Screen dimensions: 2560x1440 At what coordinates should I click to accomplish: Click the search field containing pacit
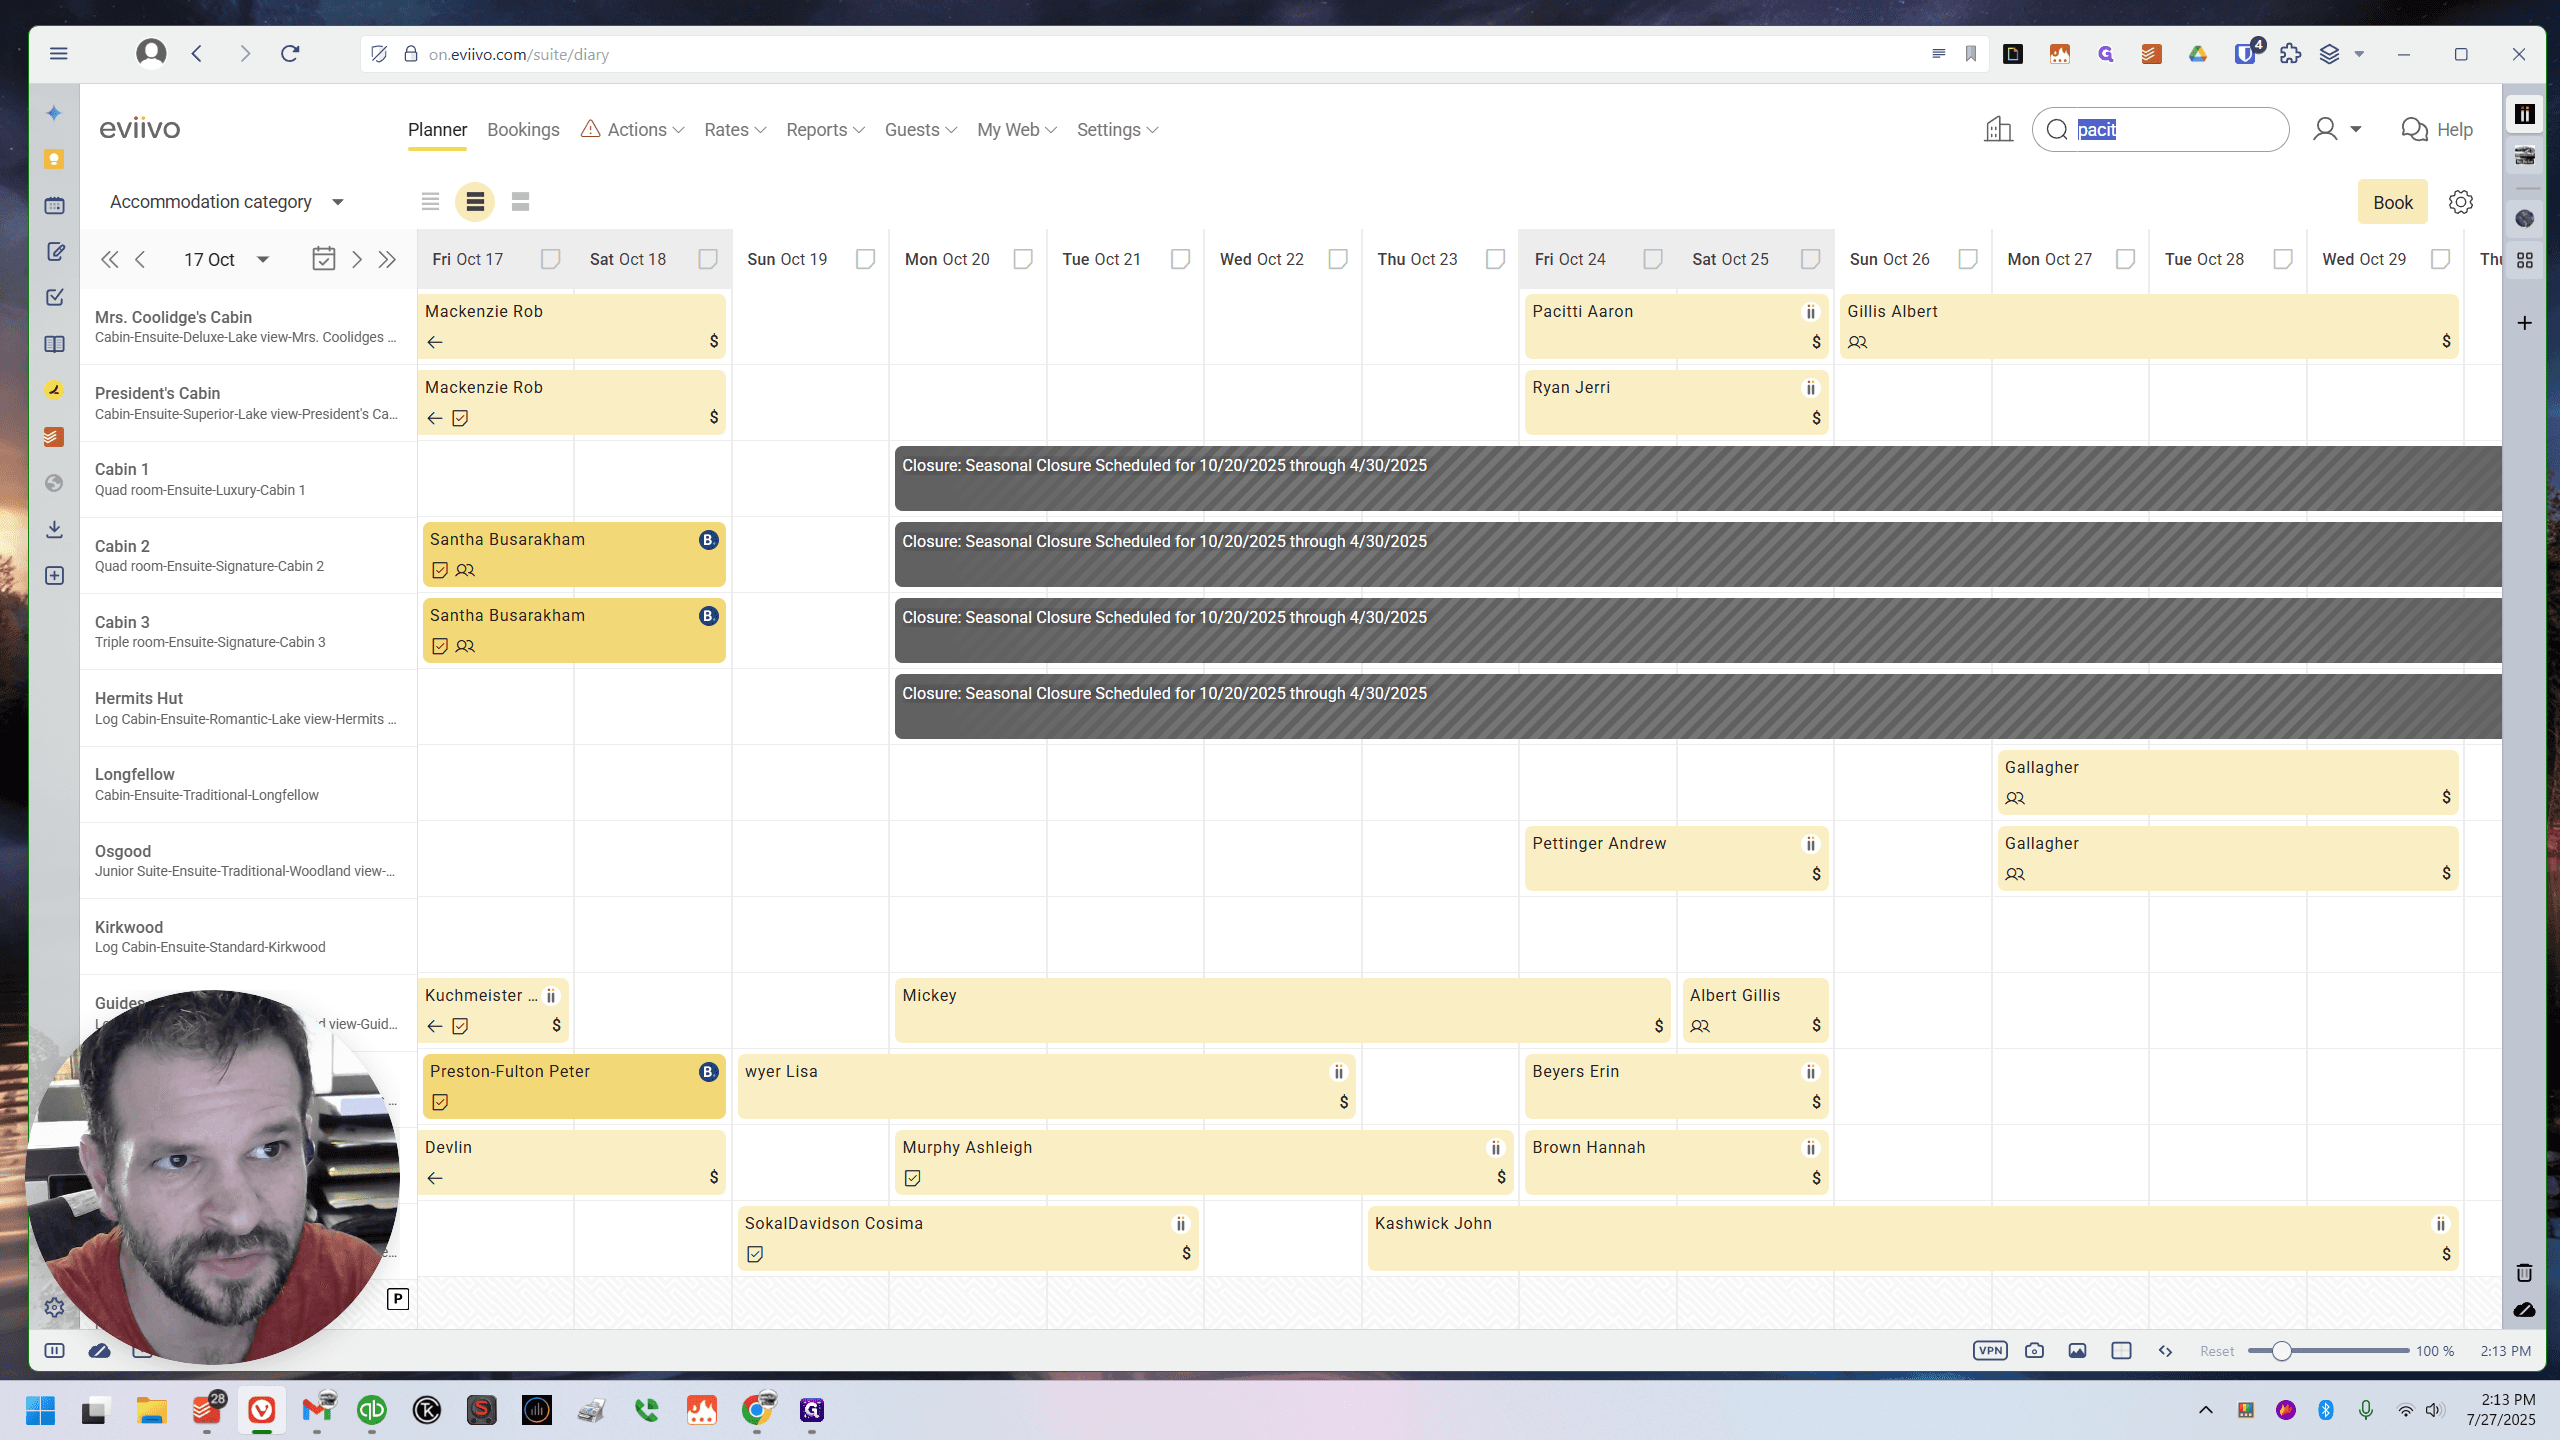point(2161,130)
